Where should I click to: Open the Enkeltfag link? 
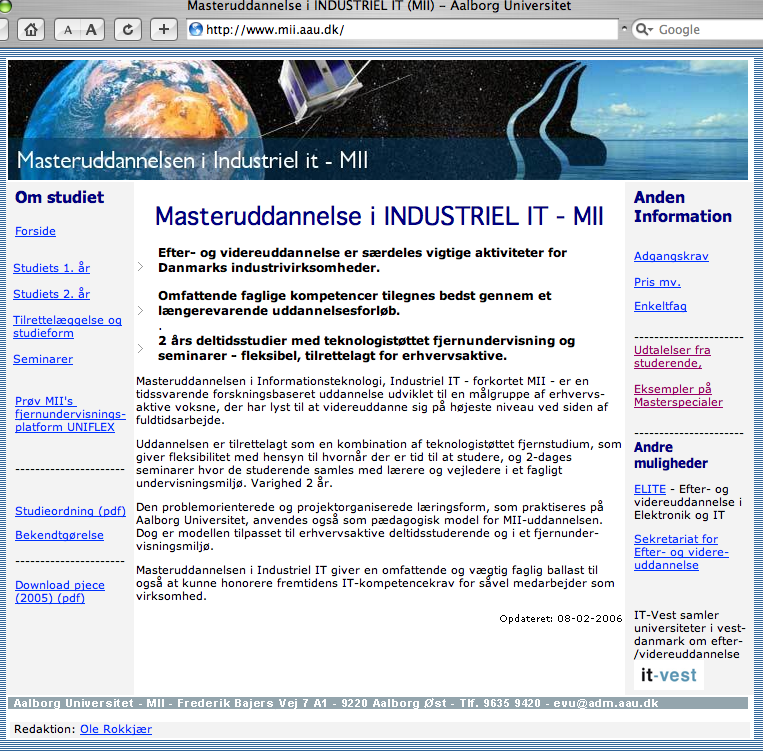(660, 306)
